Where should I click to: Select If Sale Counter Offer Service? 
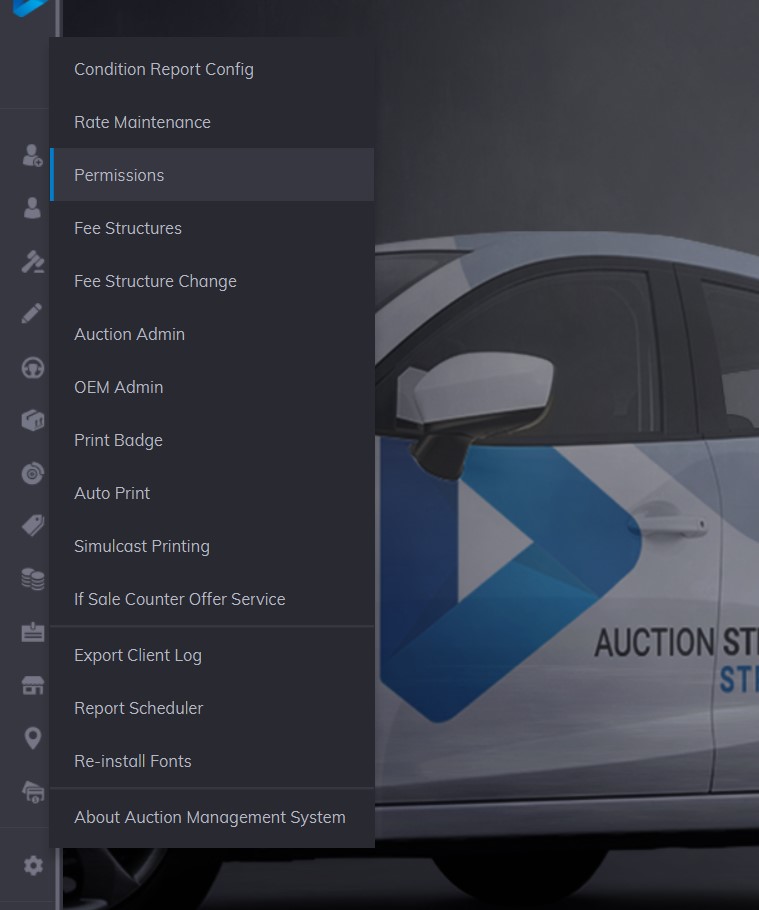[x=179, y=599]
